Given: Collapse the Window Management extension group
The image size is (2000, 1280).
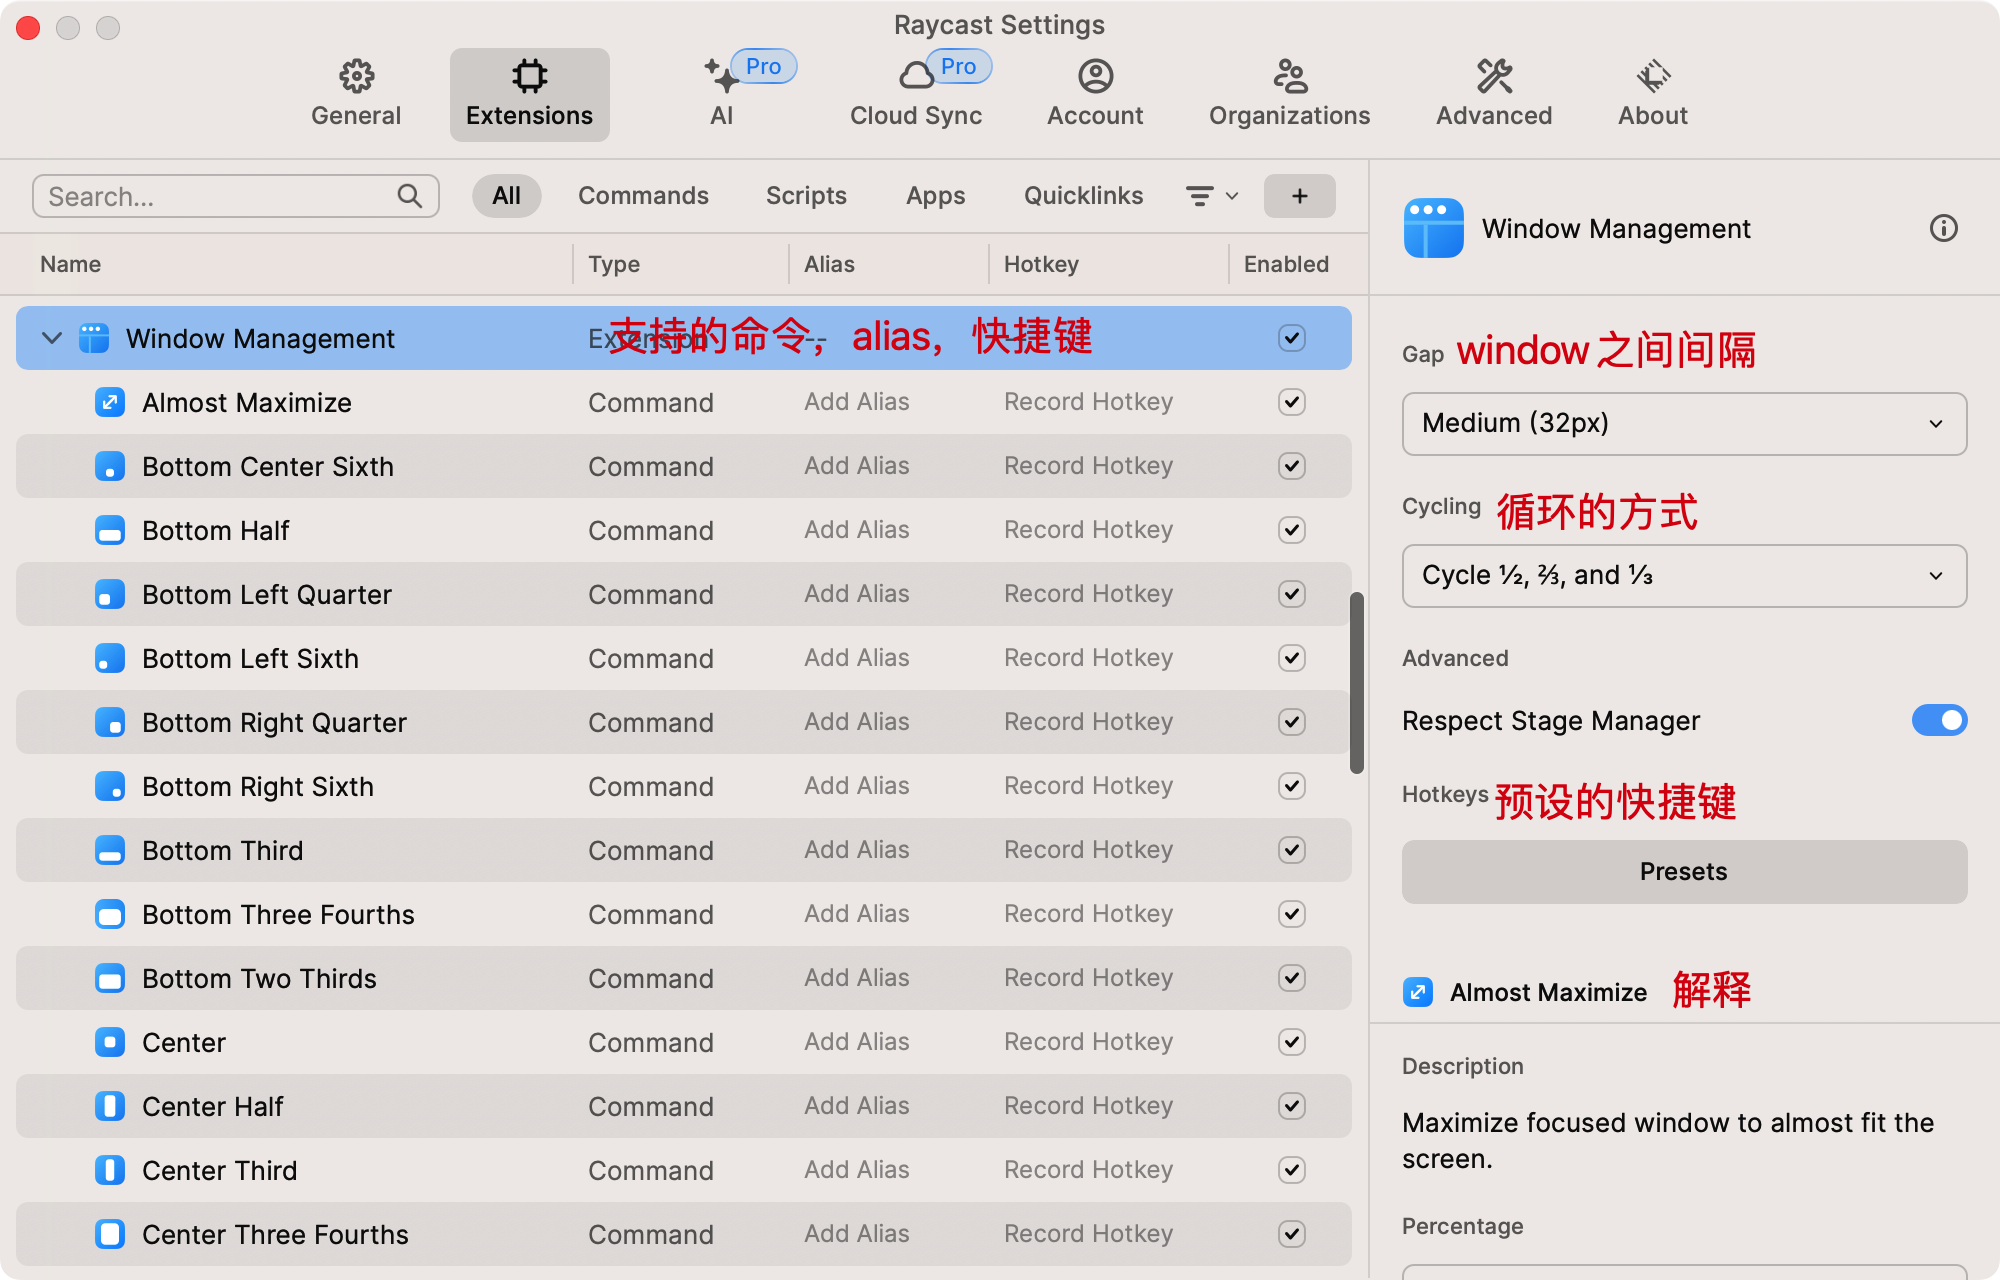Looking at the screenshot, I should (52, 339).
